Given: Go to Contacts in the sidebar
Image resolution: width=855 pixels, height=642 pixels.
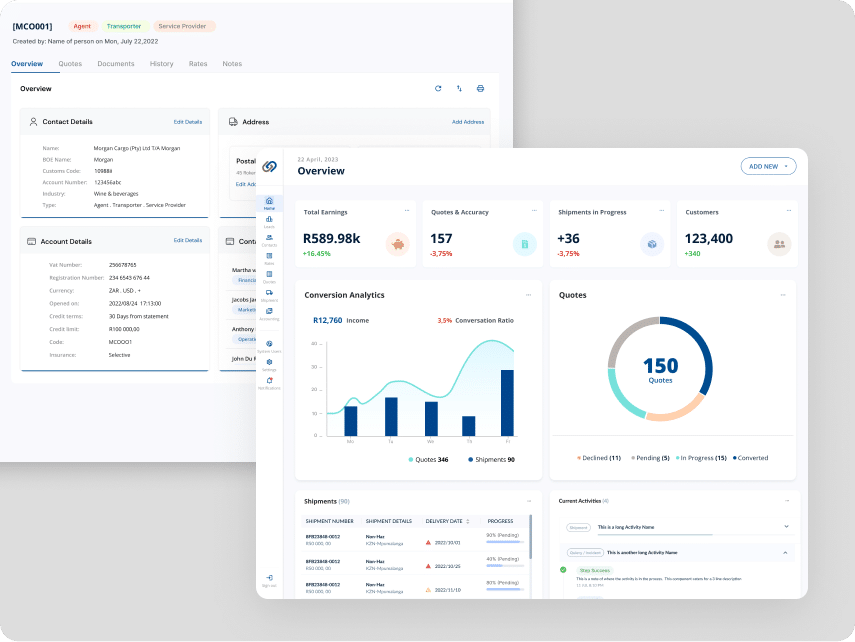Looking at the screenshot, I should tap(269, 238).
